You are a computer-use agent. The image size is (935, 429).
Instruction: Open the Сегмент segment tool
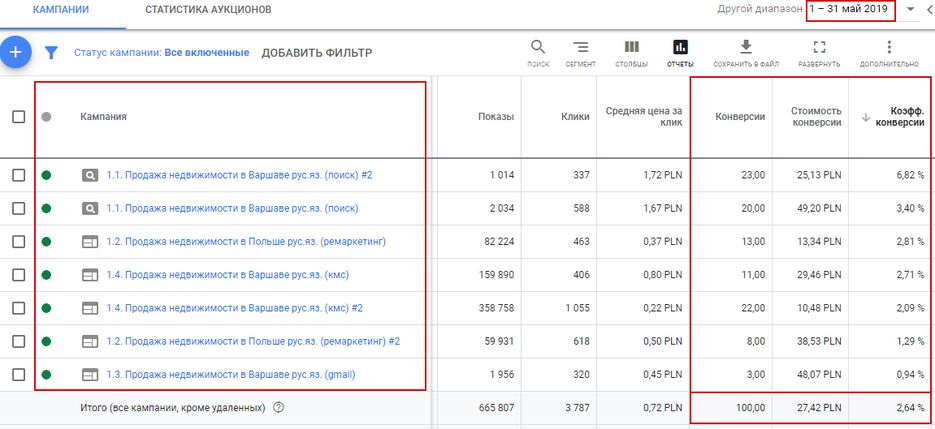(581, 52)
